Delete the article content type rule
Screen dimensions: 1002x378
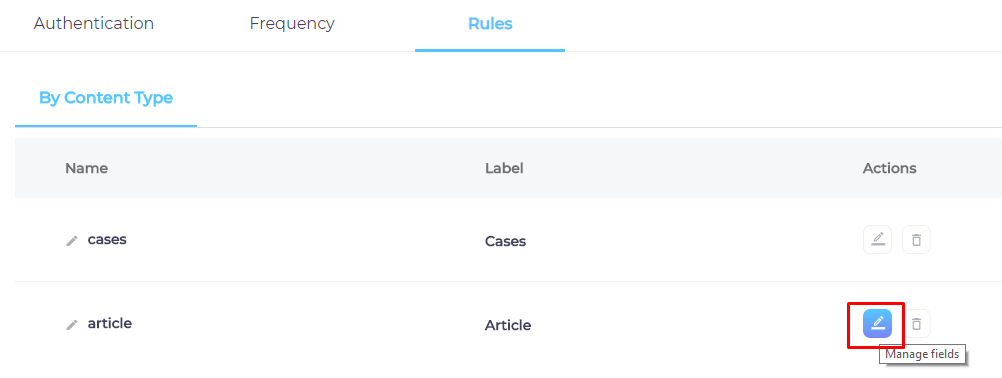coord(916,323)
